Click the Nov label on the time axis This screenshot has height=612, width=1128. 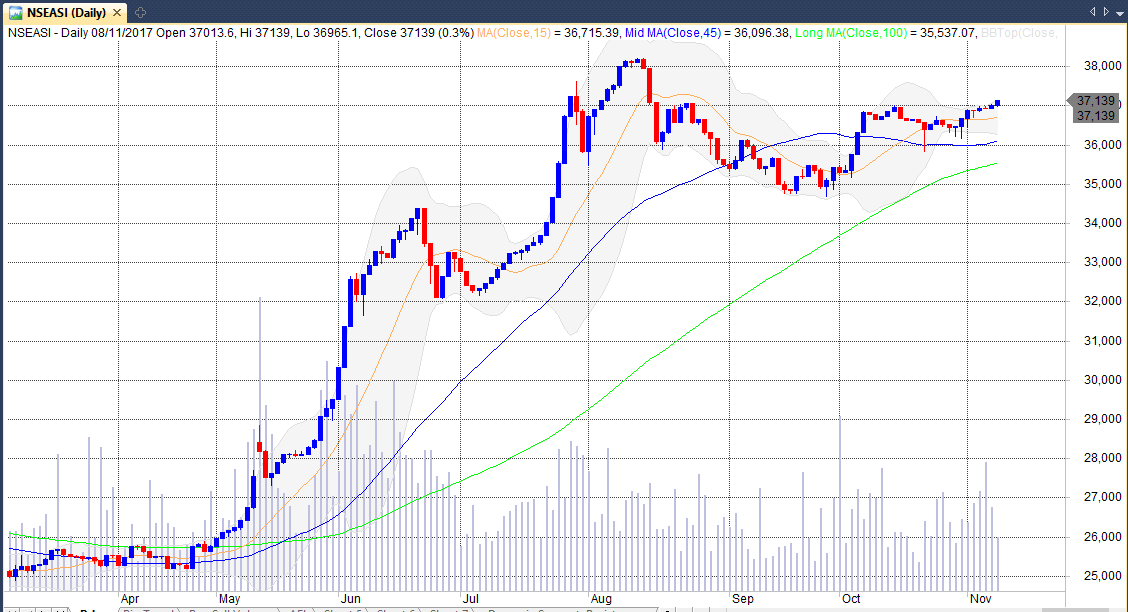(x=981, y=598)
